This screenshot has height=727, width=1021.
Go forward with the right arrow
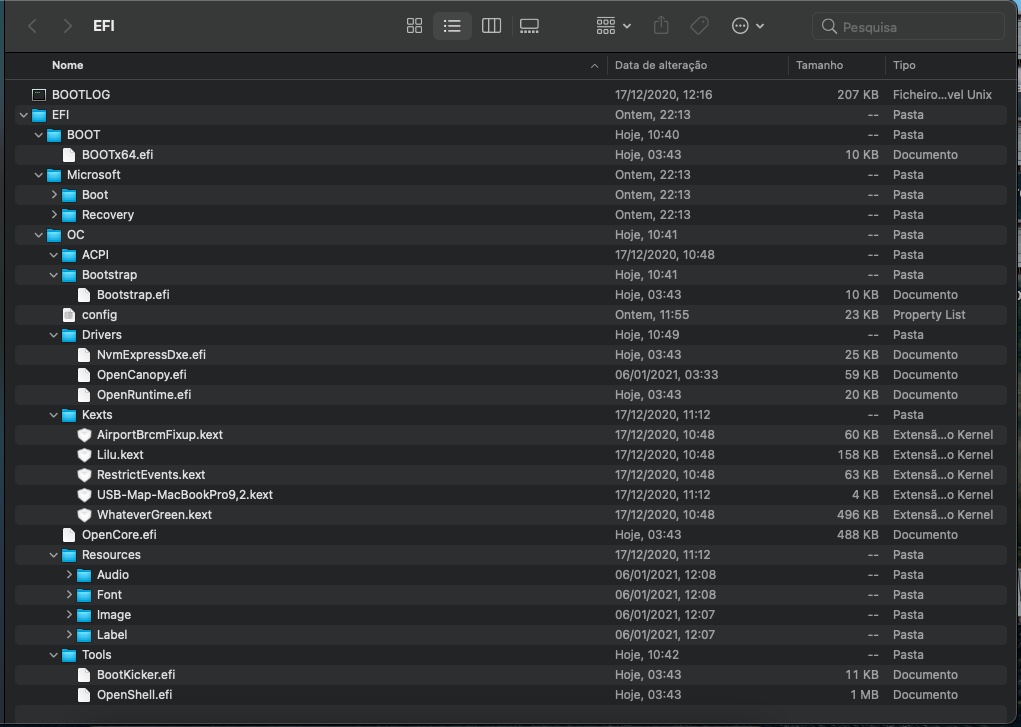pyautogui.click(x=67, y=26)
